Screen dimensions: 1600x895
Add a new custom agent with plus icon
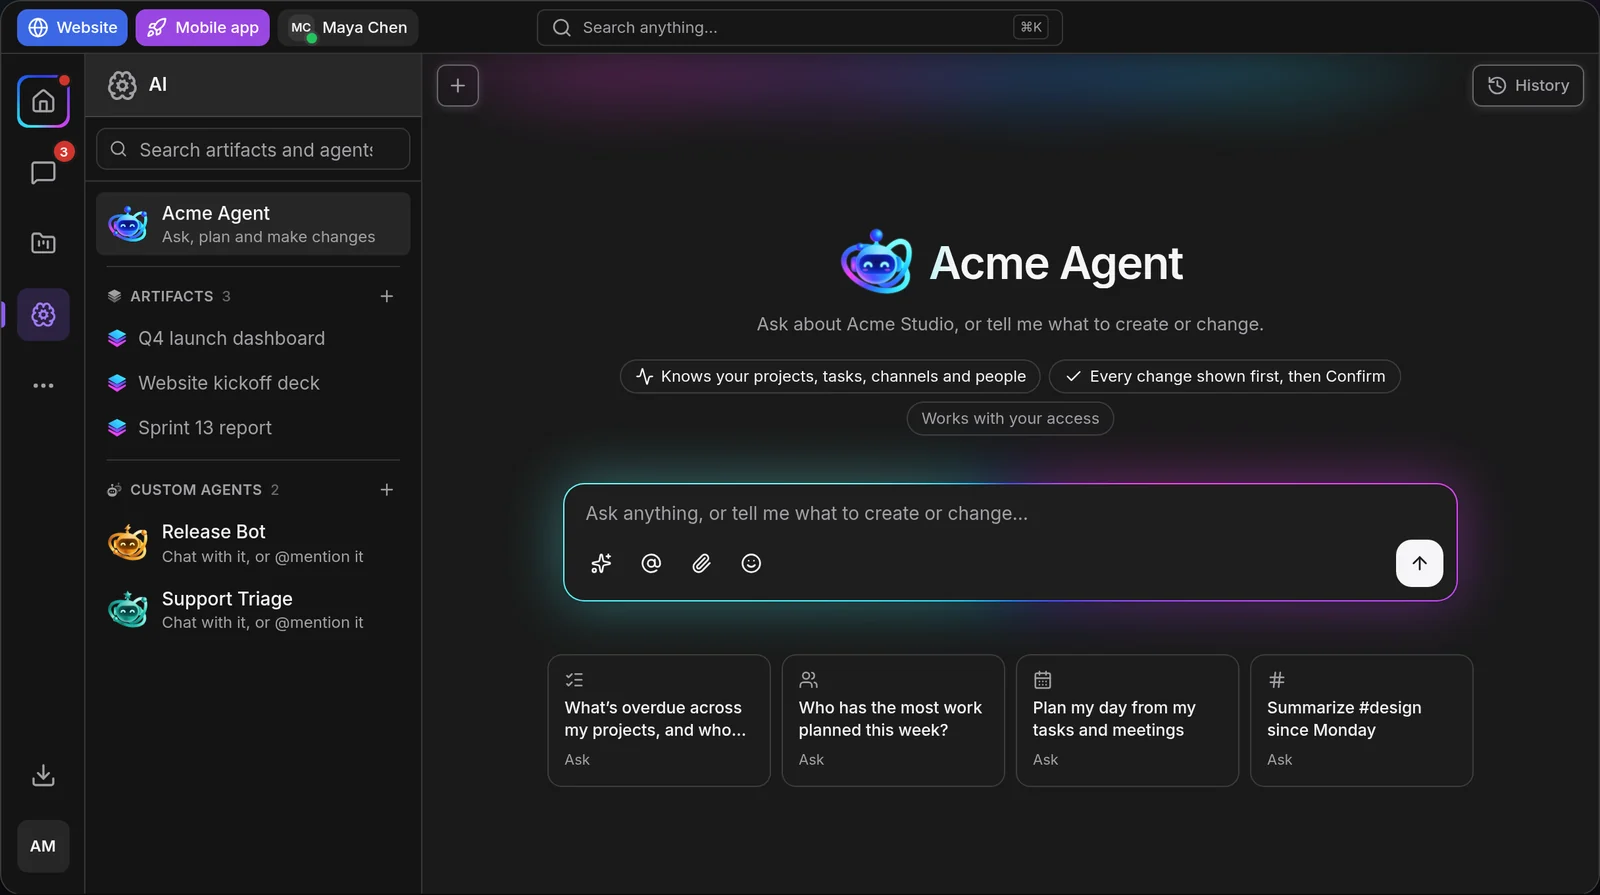(x=387, y=490)
